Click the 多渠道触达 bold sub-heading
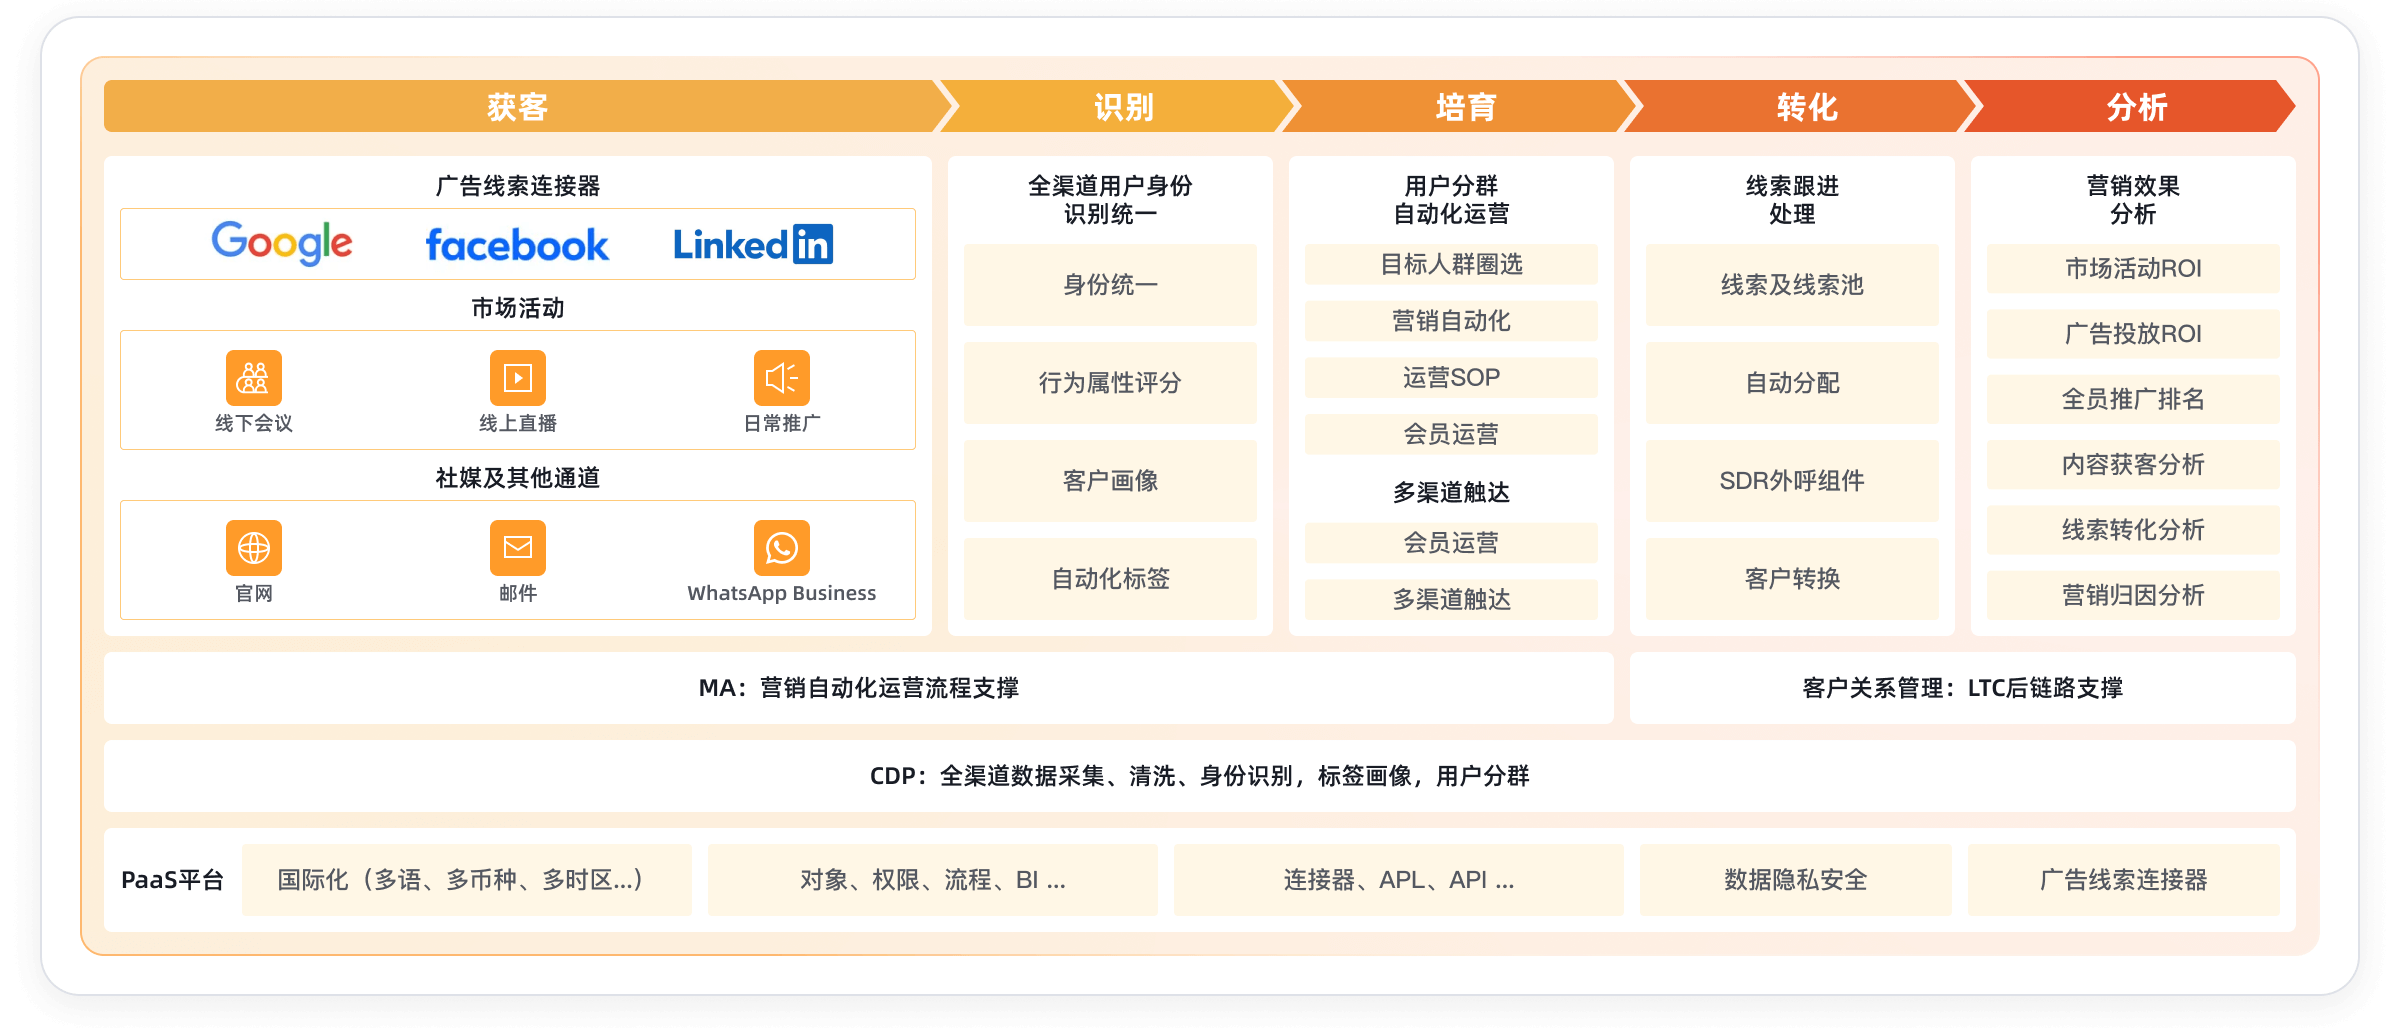Viewport: 2400px width, 1028px height. click(x=1451, y=492)
